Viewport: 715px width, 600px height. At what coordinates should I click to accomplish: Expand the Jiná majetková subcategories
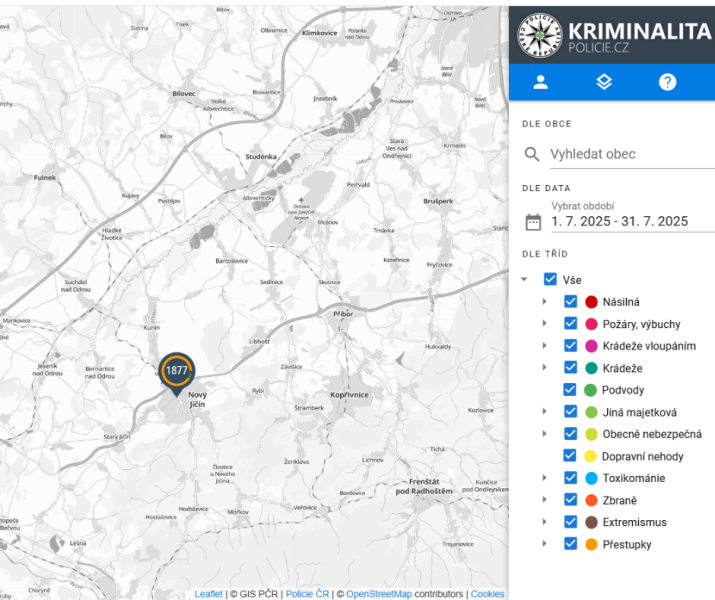pos(544,411)
